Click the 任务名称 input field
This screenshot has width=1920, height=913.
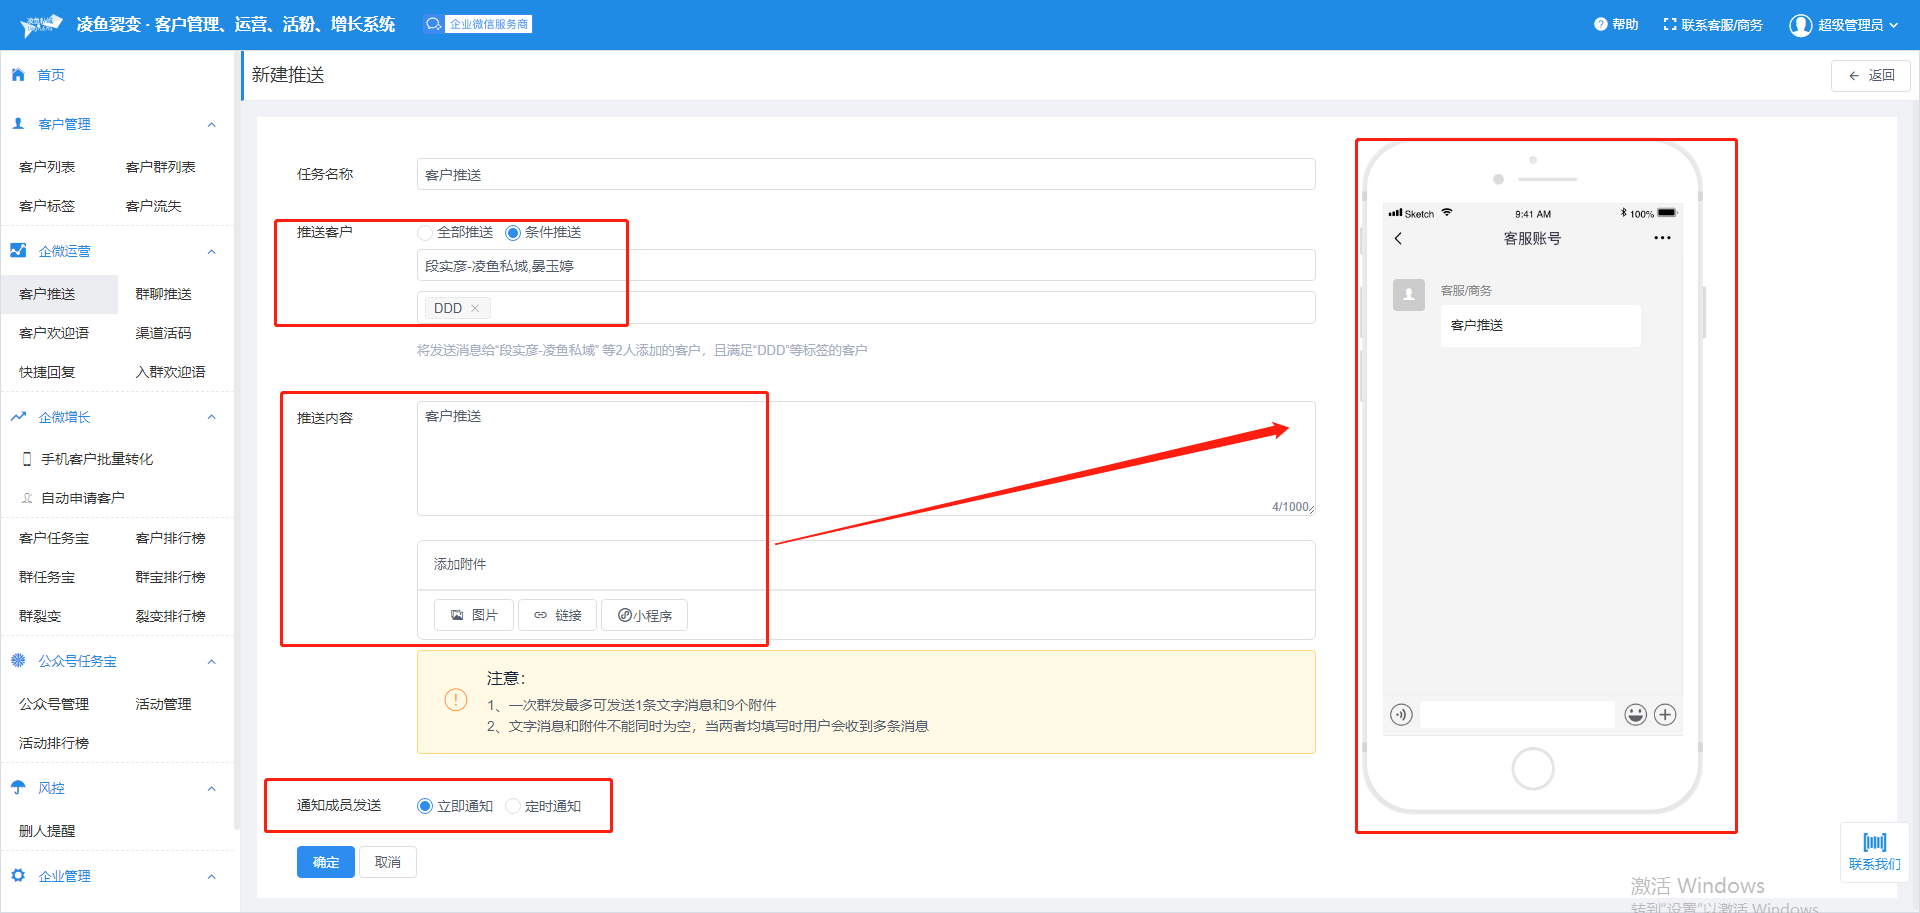[x=865, y=174]
